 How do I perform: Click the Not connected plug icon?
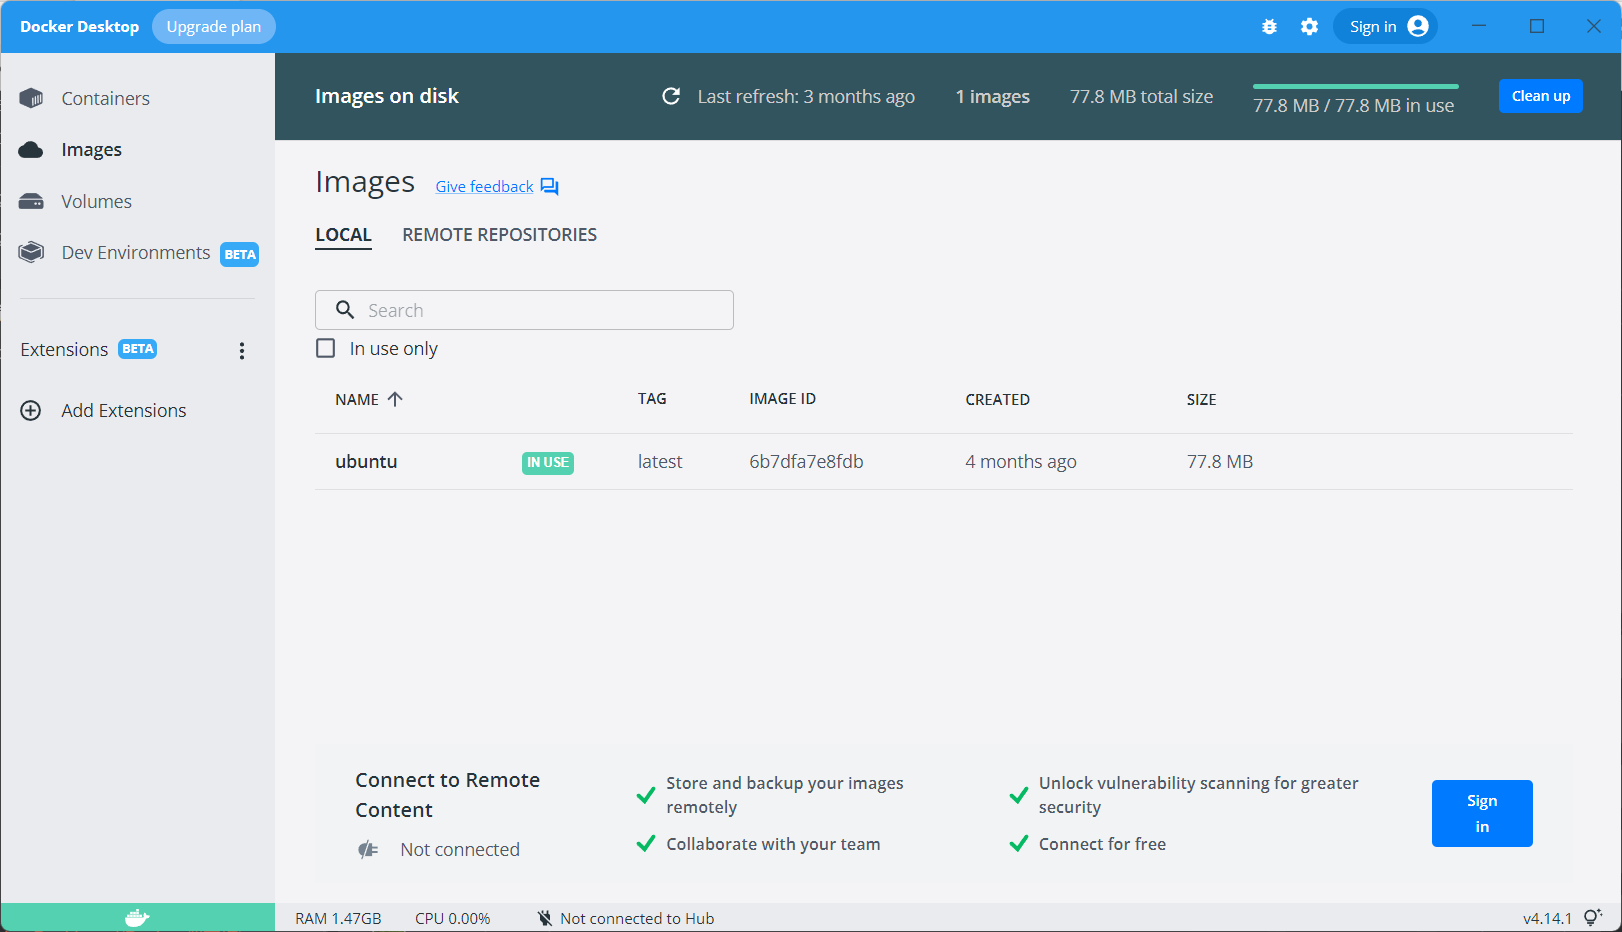(368, 850)
